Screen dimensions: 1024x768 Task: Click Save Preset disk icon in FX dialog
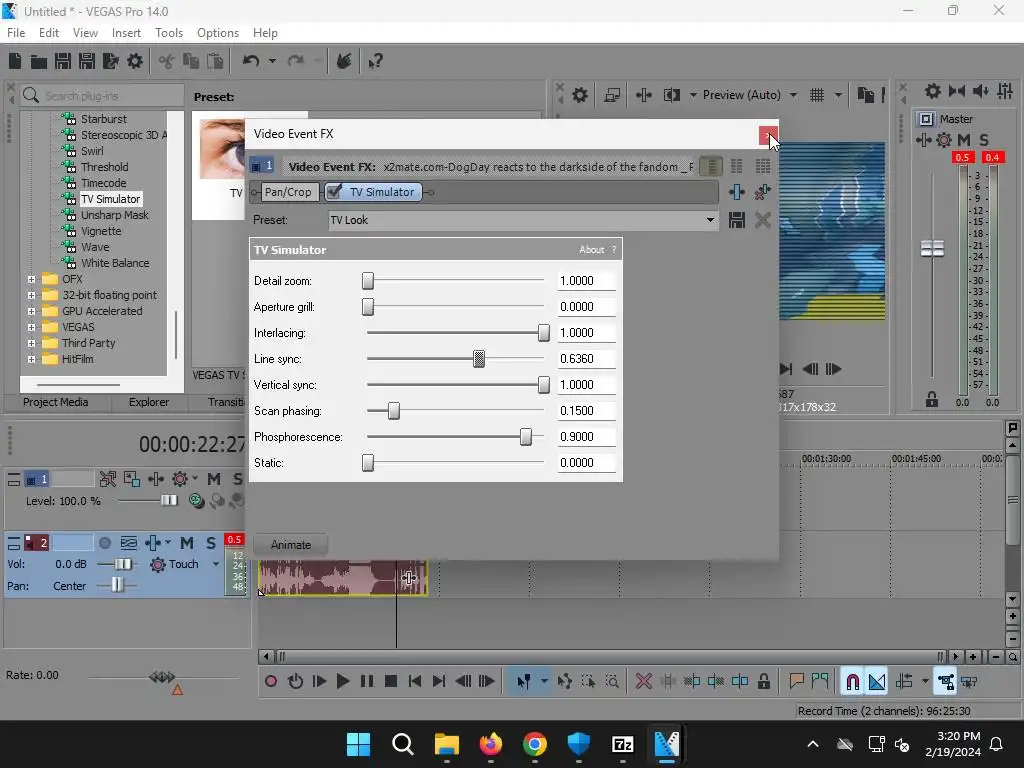point(737,220)
